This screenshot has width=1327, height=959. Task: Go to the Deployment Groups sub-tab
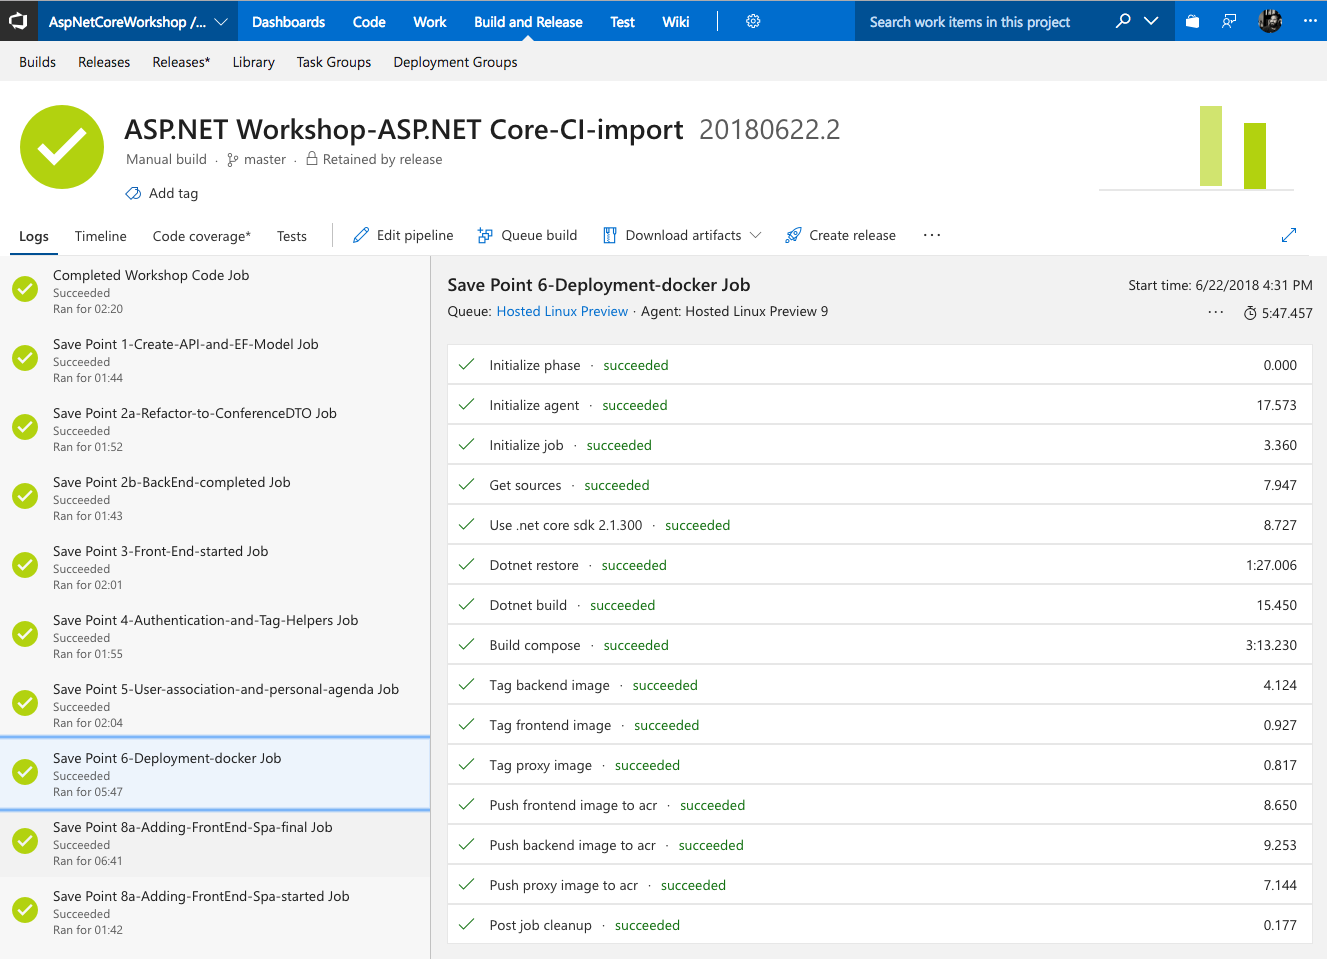coord(455,62)
